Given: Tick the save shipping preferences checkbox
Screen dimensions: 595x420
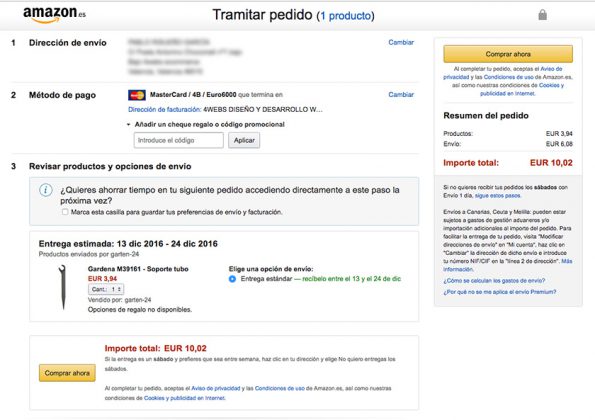Looking at the screenshot, I should point(65,212).
